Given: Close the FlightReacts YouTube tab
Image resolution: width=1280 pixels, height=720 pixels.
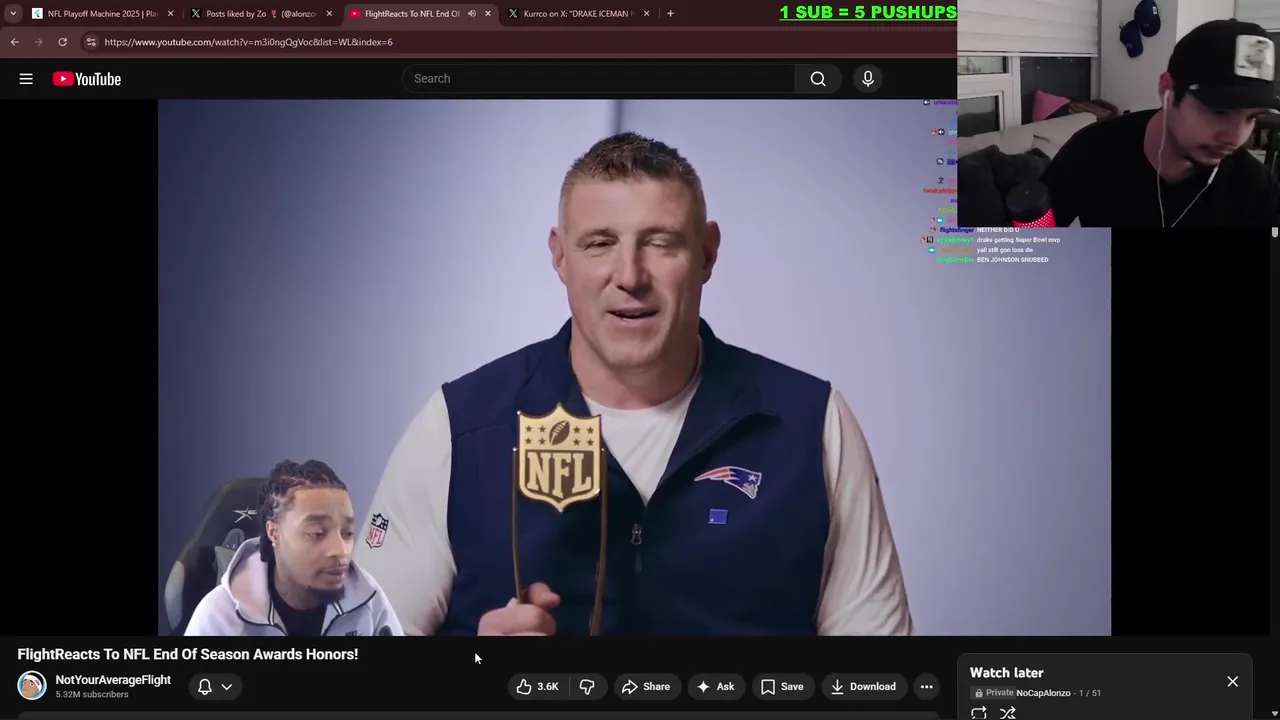Looking at the screenshot, I should click(488, 14).
